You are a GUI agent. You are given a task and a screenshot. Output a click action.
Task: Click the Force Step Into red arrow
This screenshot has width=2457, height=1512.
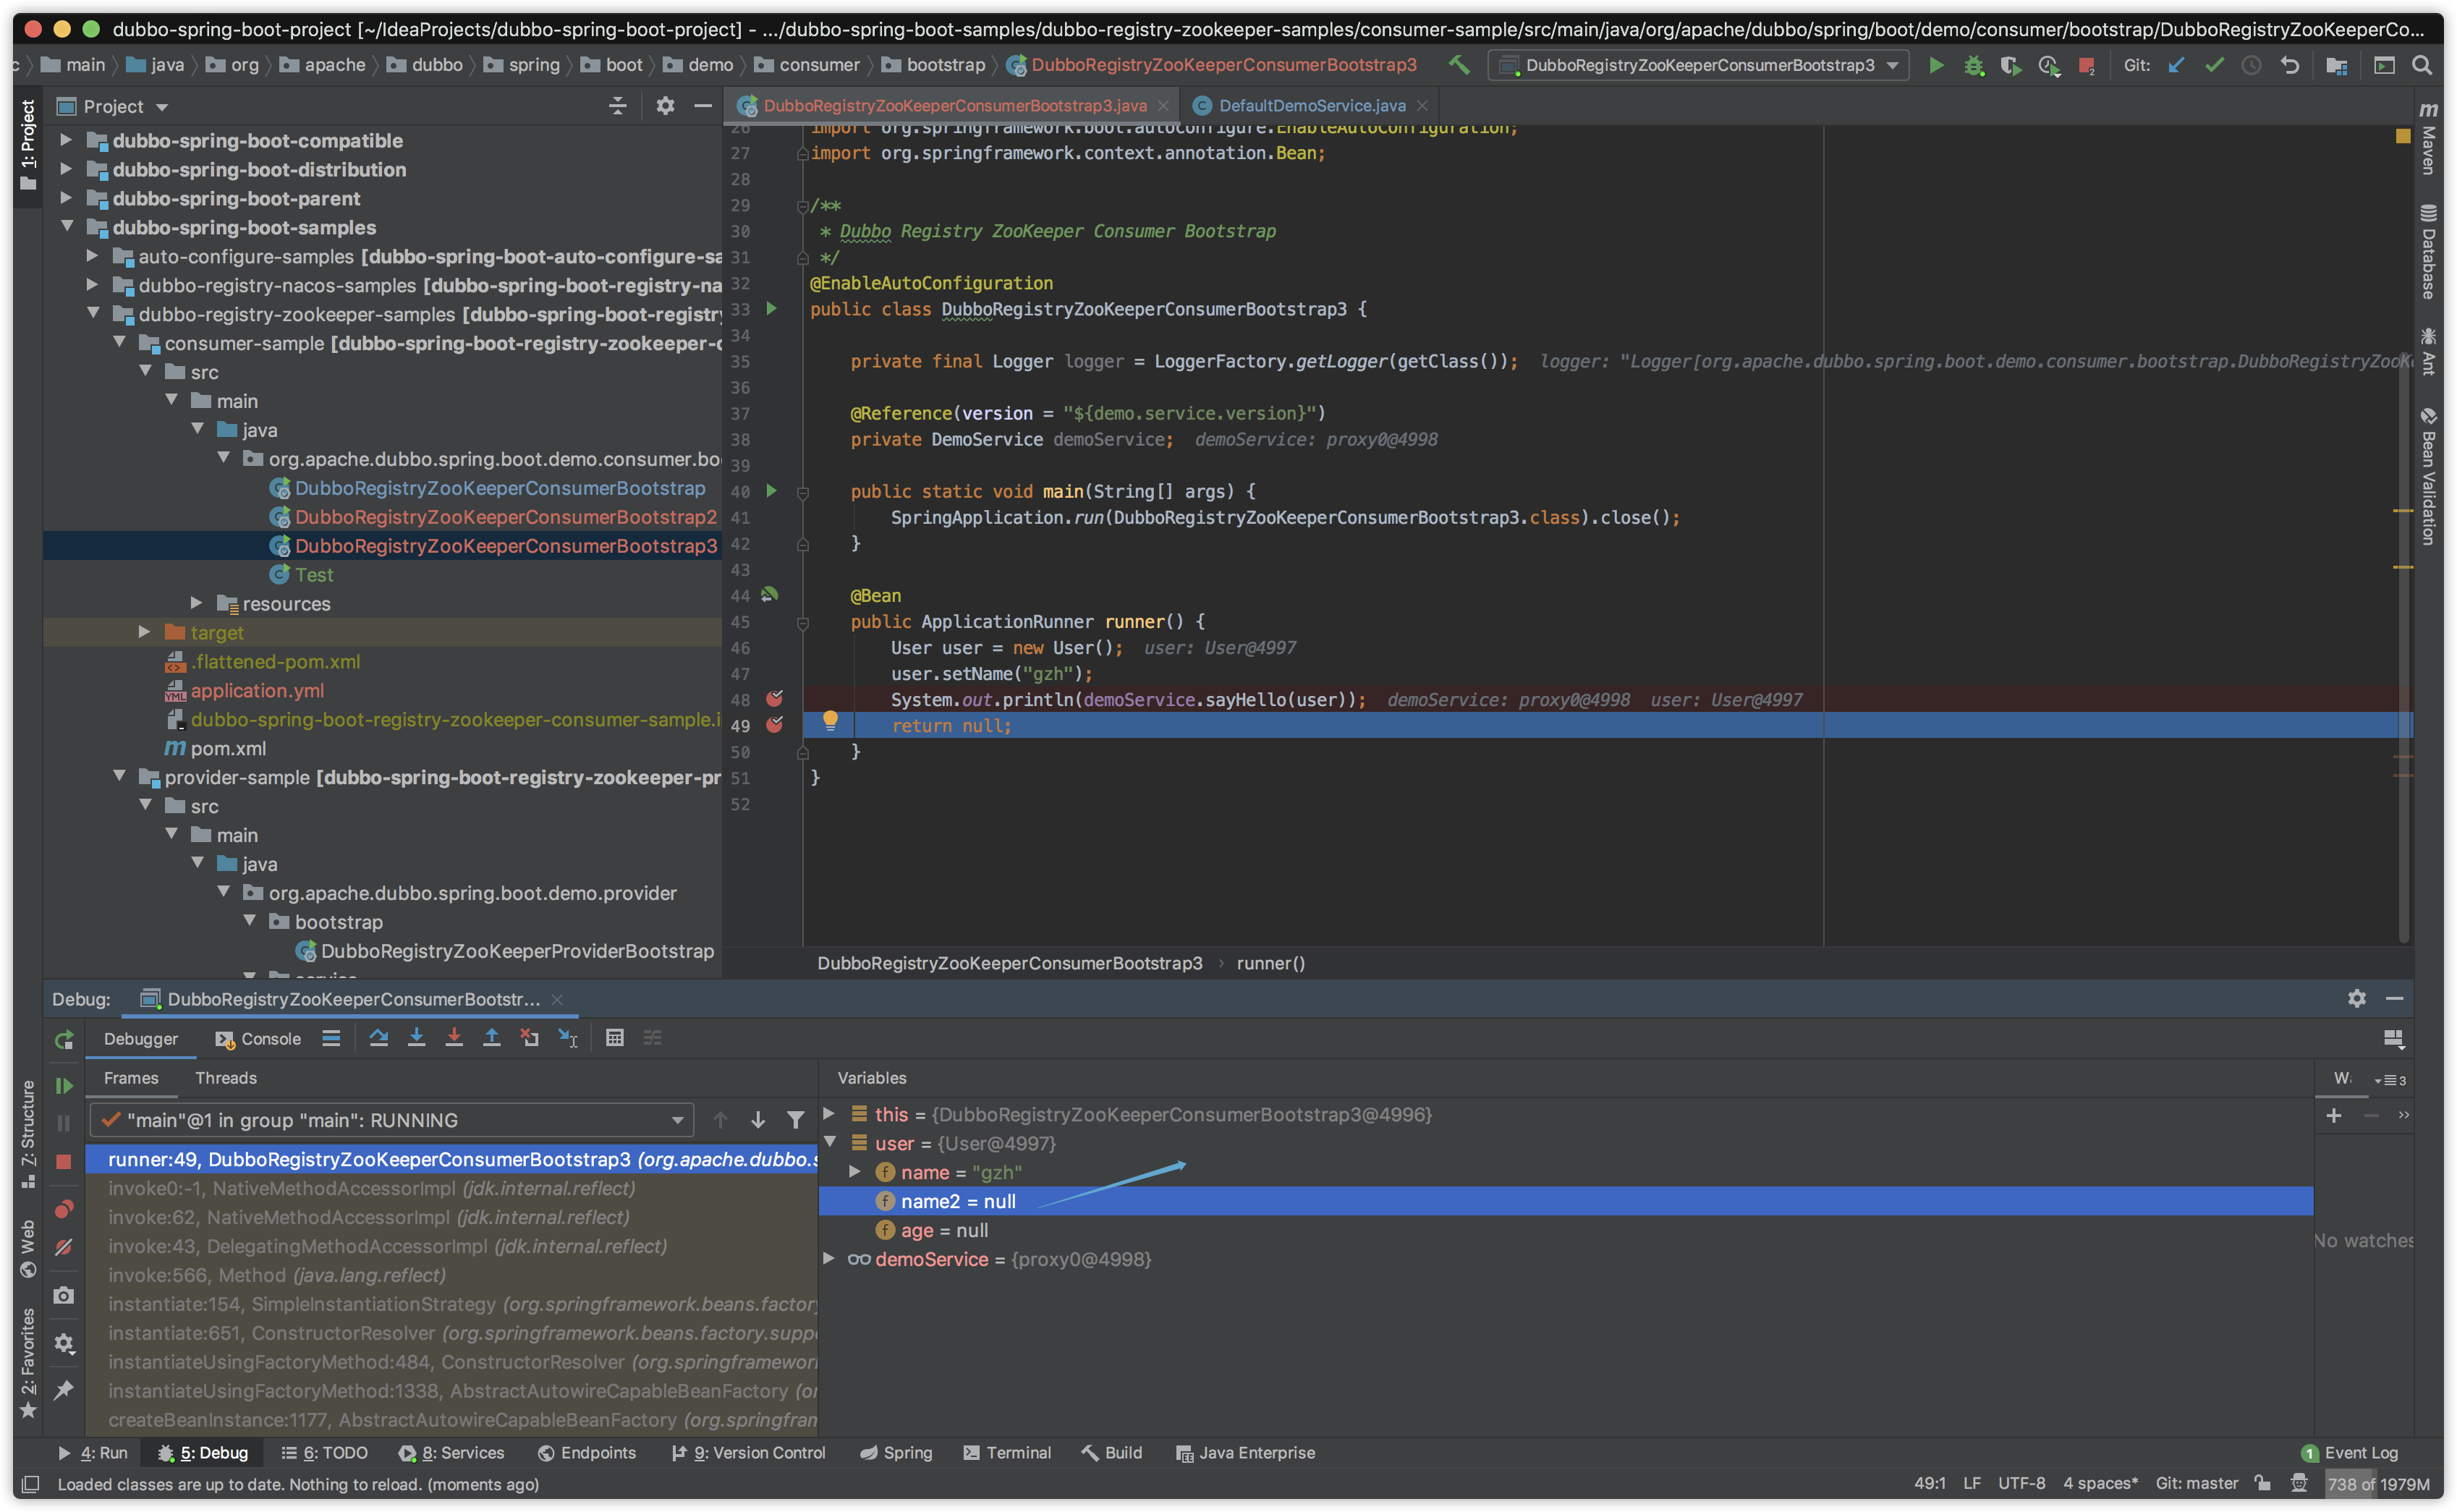click(x=454, y=1038)
